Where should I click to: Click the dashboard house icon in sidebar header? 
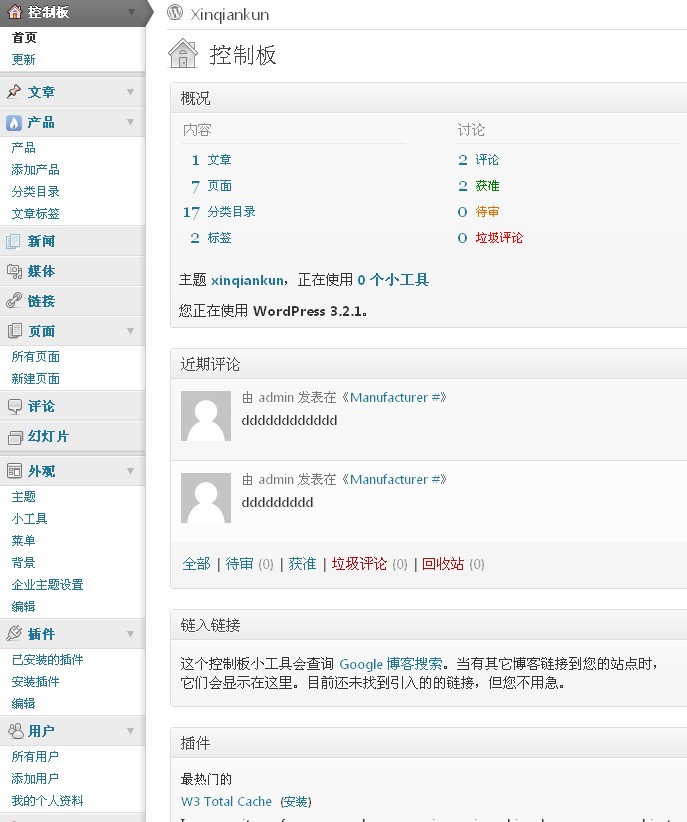point(15,12)
